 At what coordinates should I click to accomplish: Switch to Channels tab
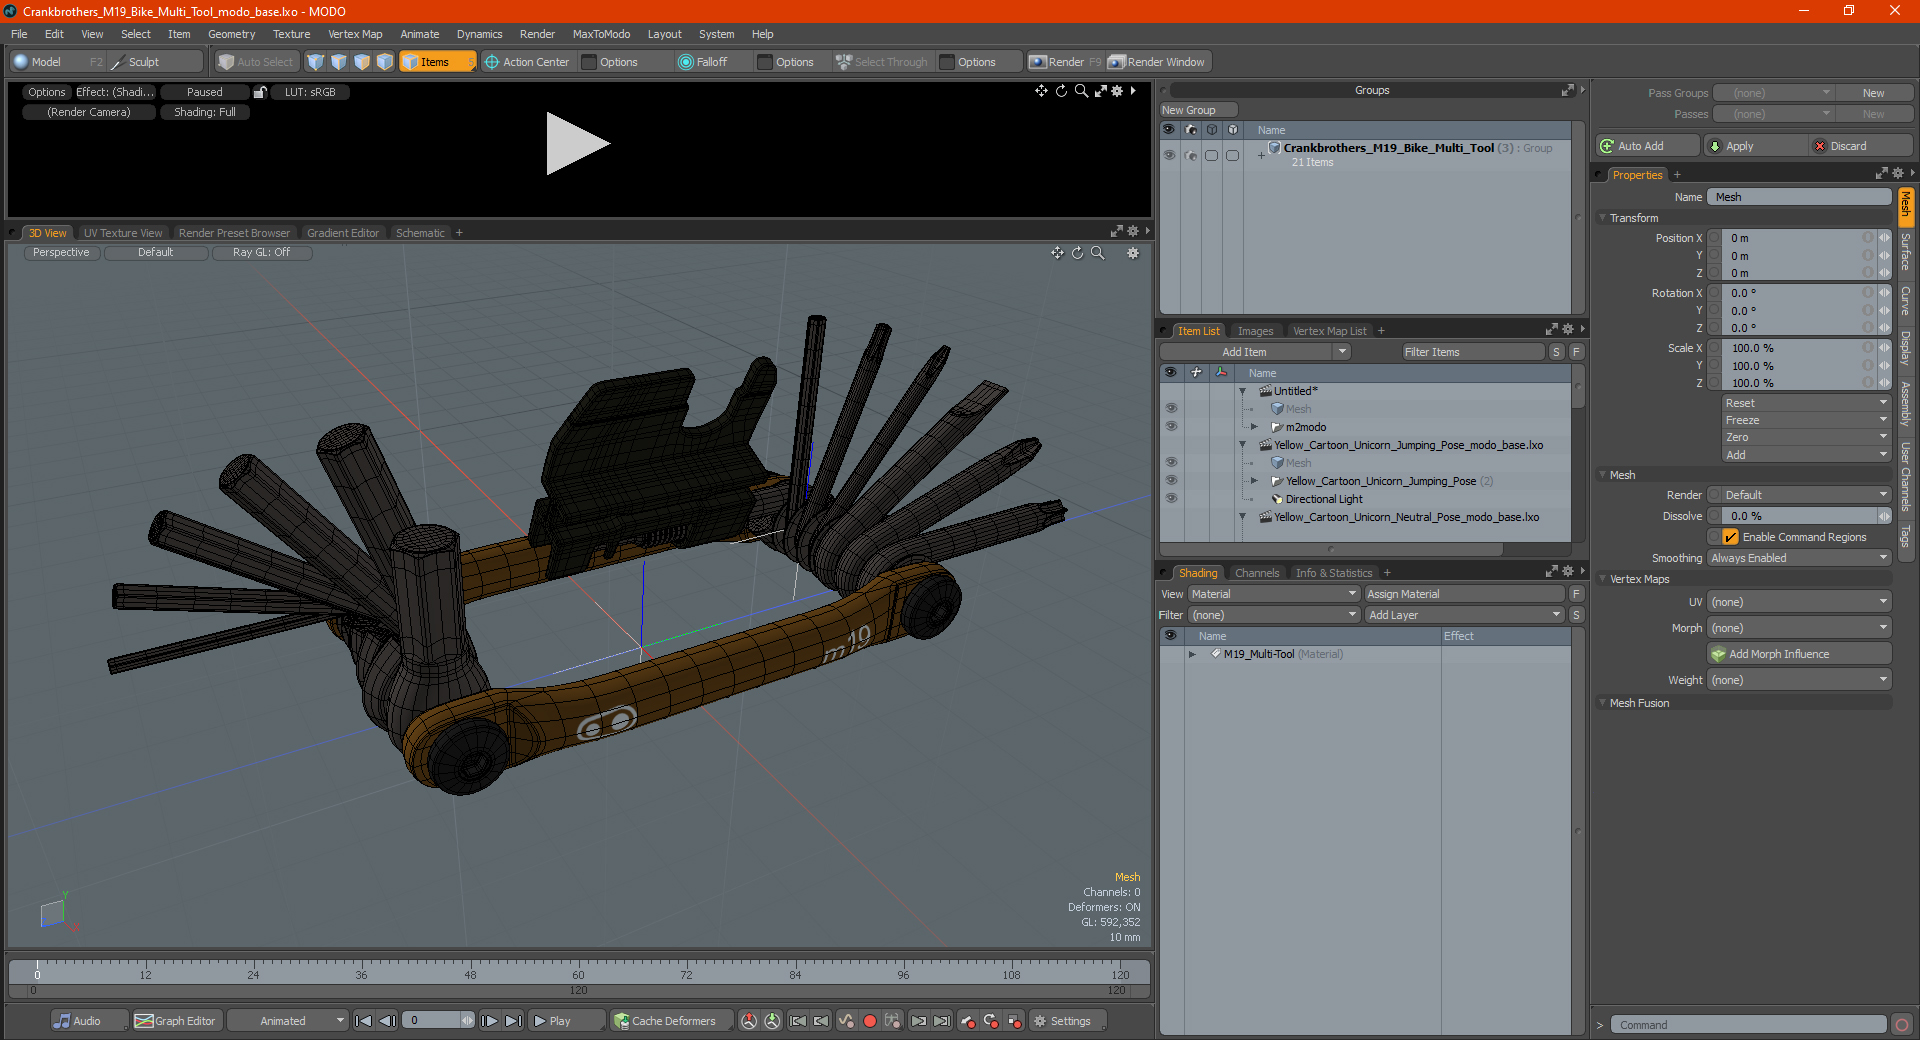[x=1256, y=573]
